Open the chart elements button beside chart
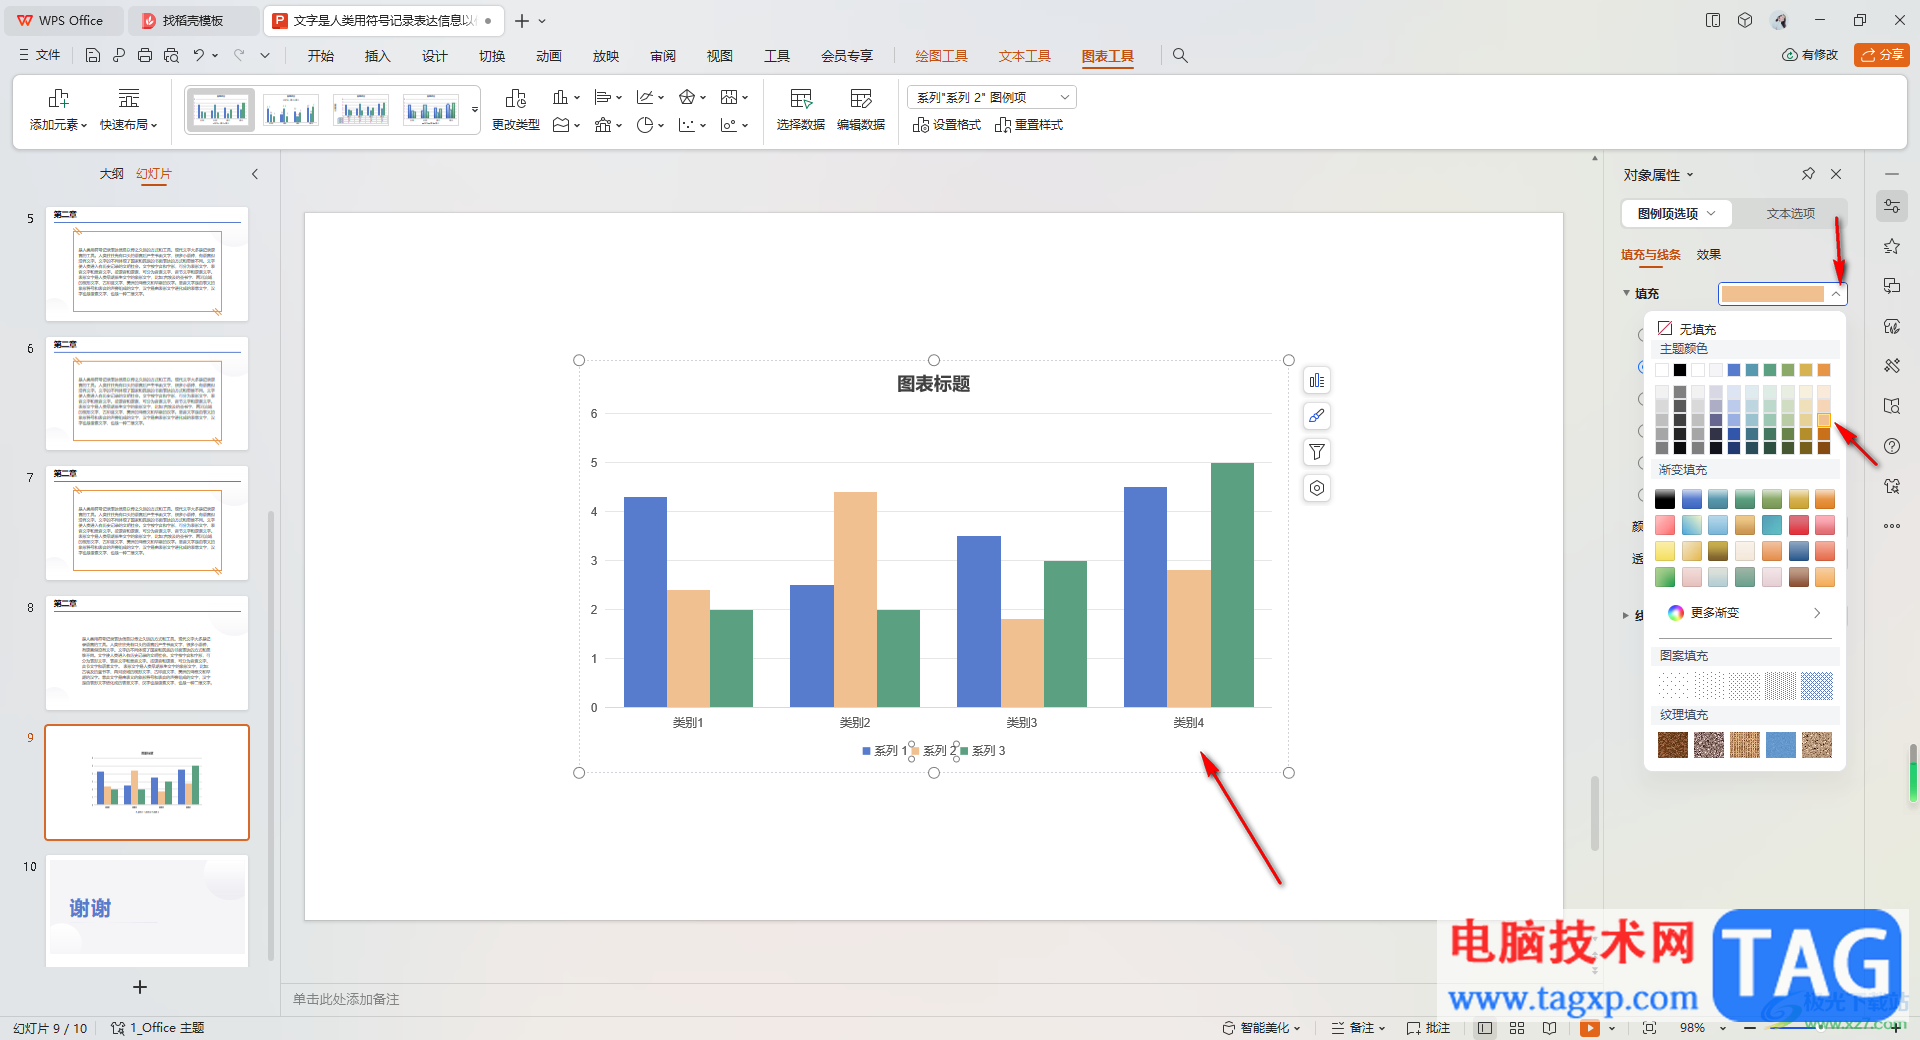Viewport: 1920px width, 1040px height. coord(1317,381)
